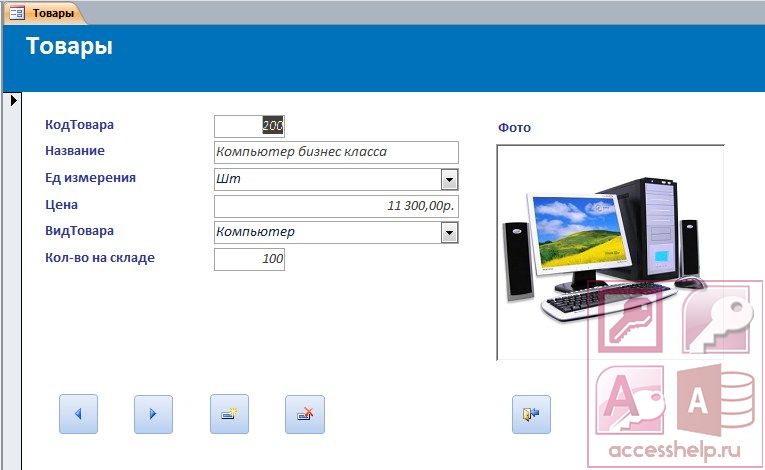
Task: Click the Кол-во на складе field with 100
Action: pos(249,259)
